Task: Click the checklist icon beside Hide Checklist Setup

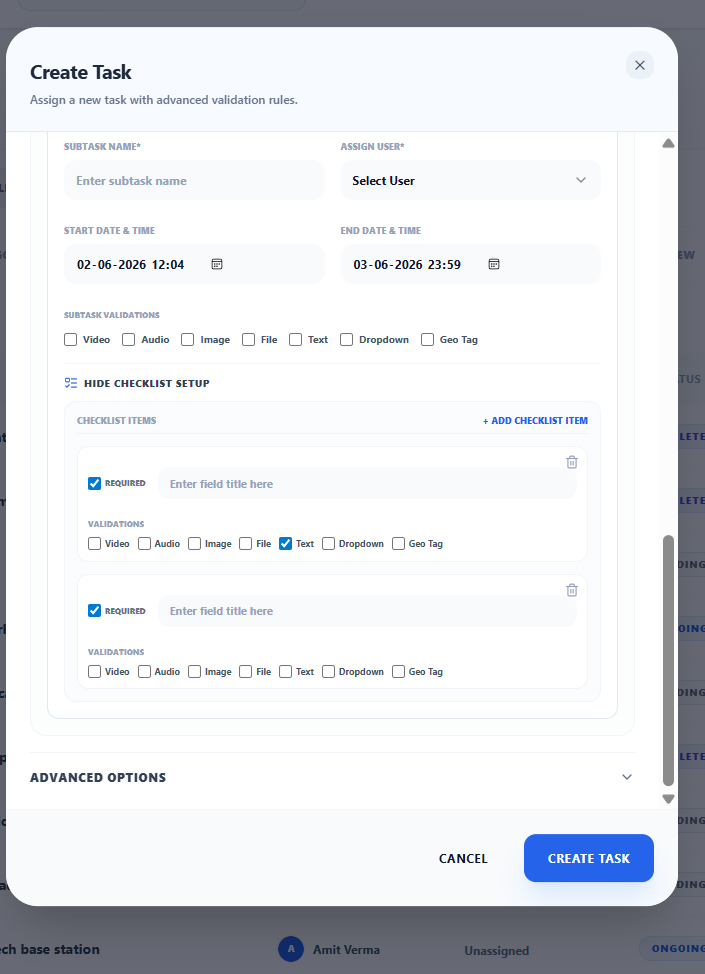Action: [71, 383]
